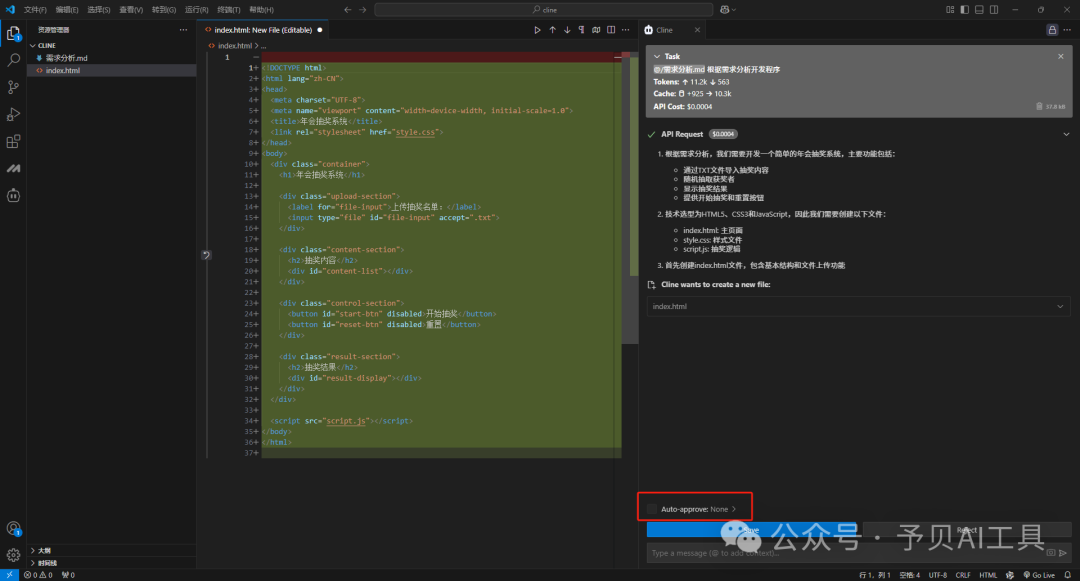The image size is (1080, 581).
Task: Go to next change with down arrow
Action: tap(567, 30)
